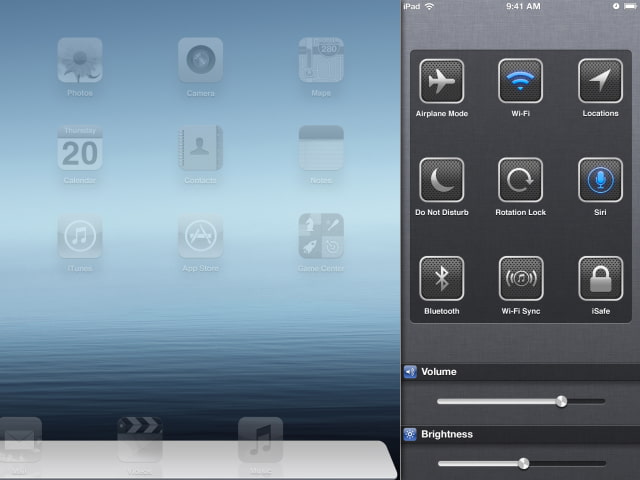Click the Brightness slider knob

pyautogui.click(x=523, y=463)
